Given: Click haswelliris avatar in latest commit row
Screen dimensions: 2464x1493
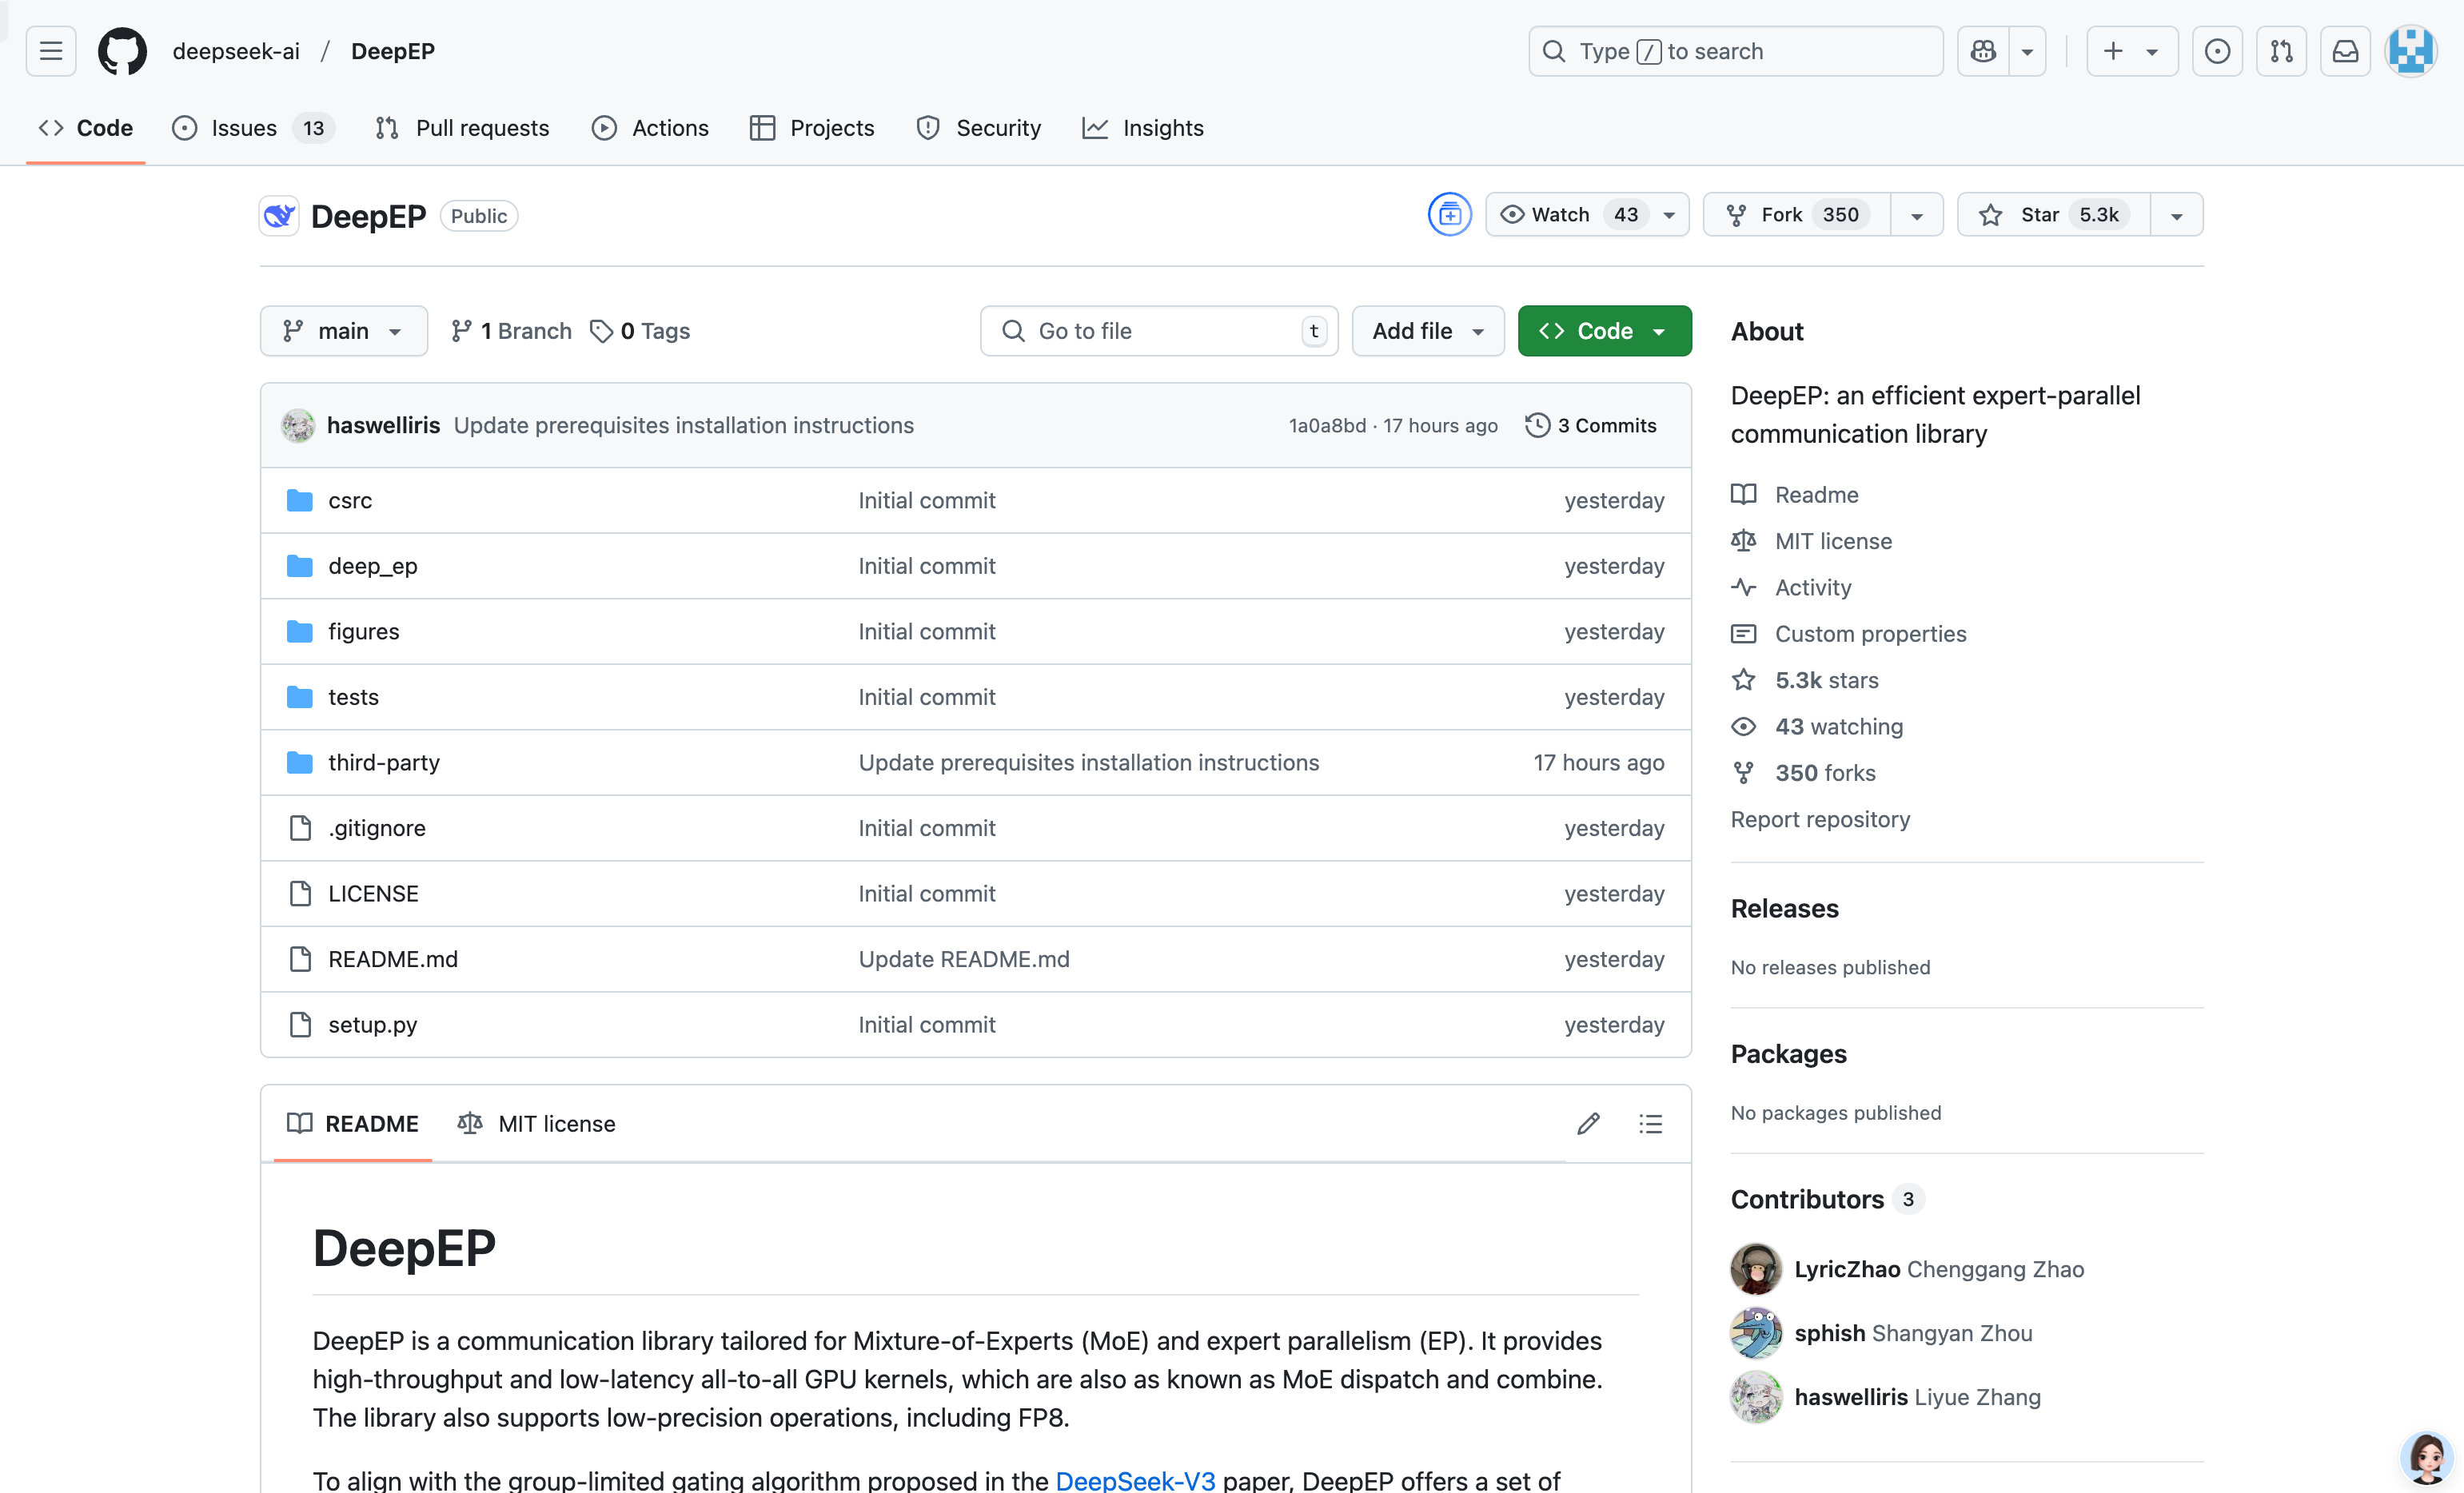Looking at the screenshot, I should tap(298, 425).
